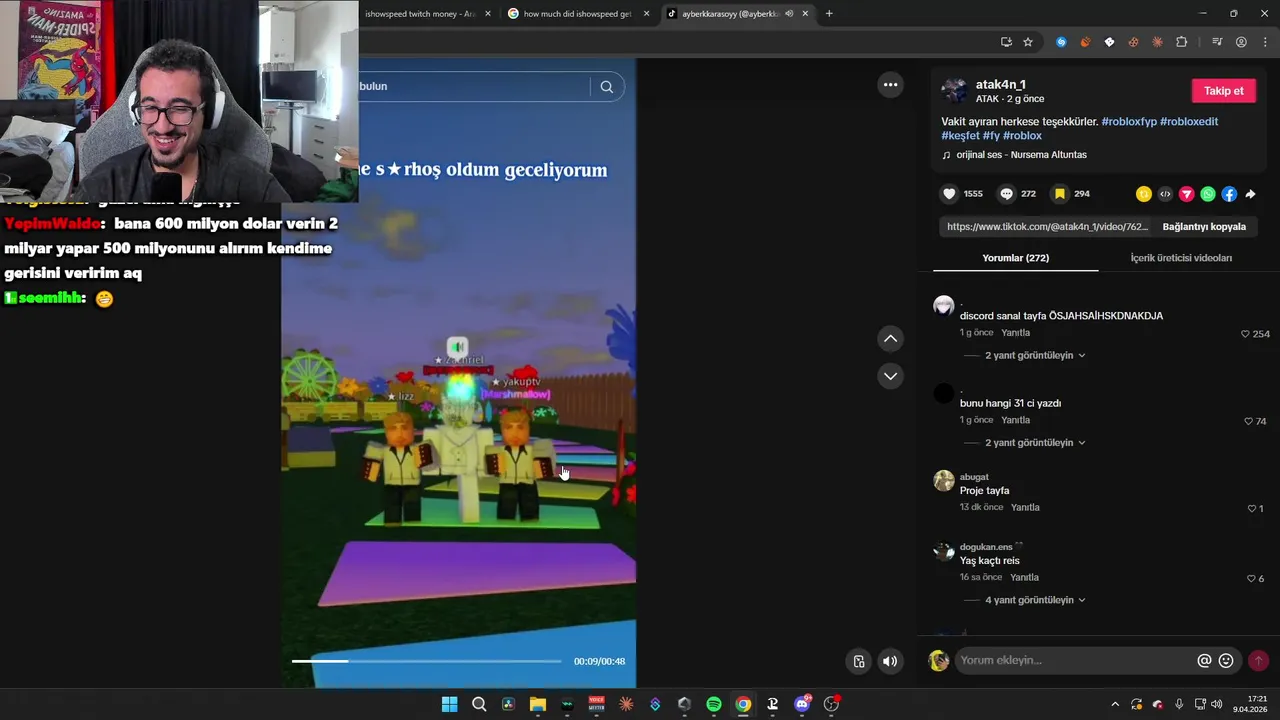1280x720 pixels.
Task: Share to WhatsApp icon
Action: (1208, 194)
